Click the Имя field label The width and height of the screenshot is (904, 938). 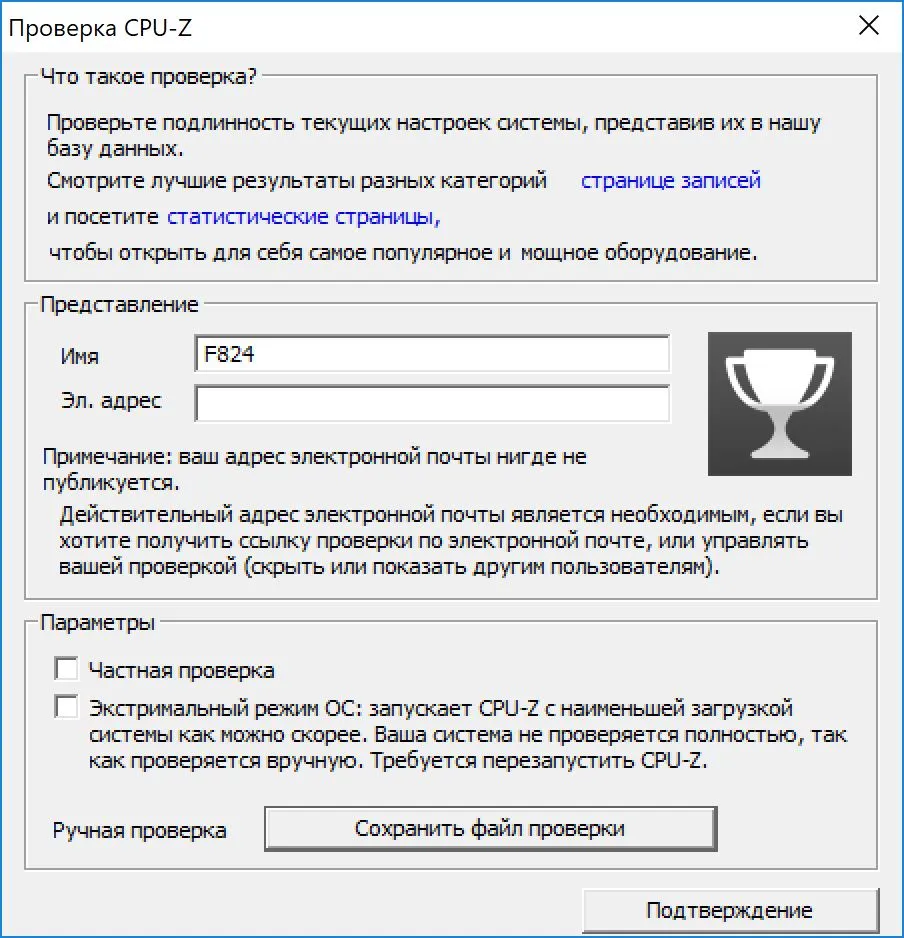(x=80, y=356)
